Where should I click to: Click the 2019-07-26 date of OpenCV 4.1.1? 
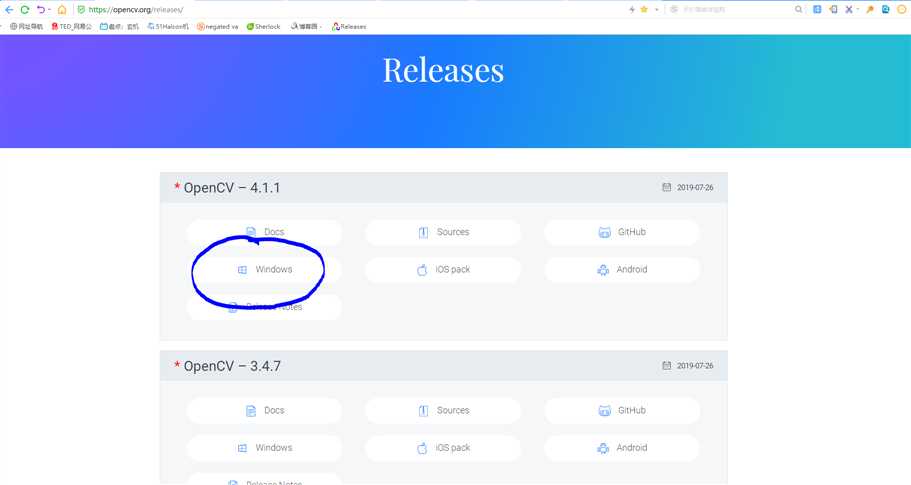coord(695,188)
